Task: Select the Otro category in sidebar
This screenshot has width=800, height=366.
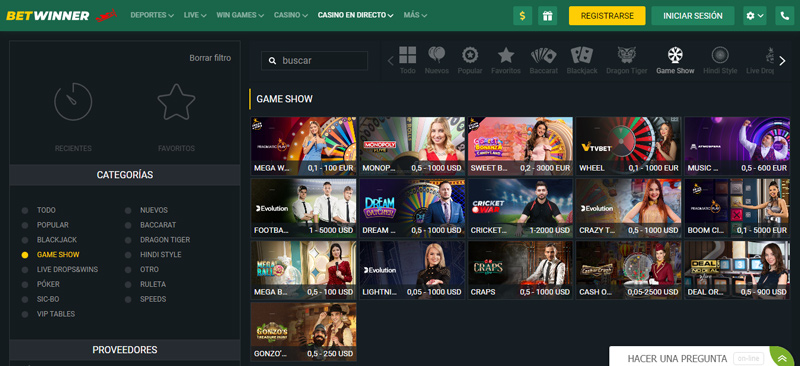Action: (149, 270)
